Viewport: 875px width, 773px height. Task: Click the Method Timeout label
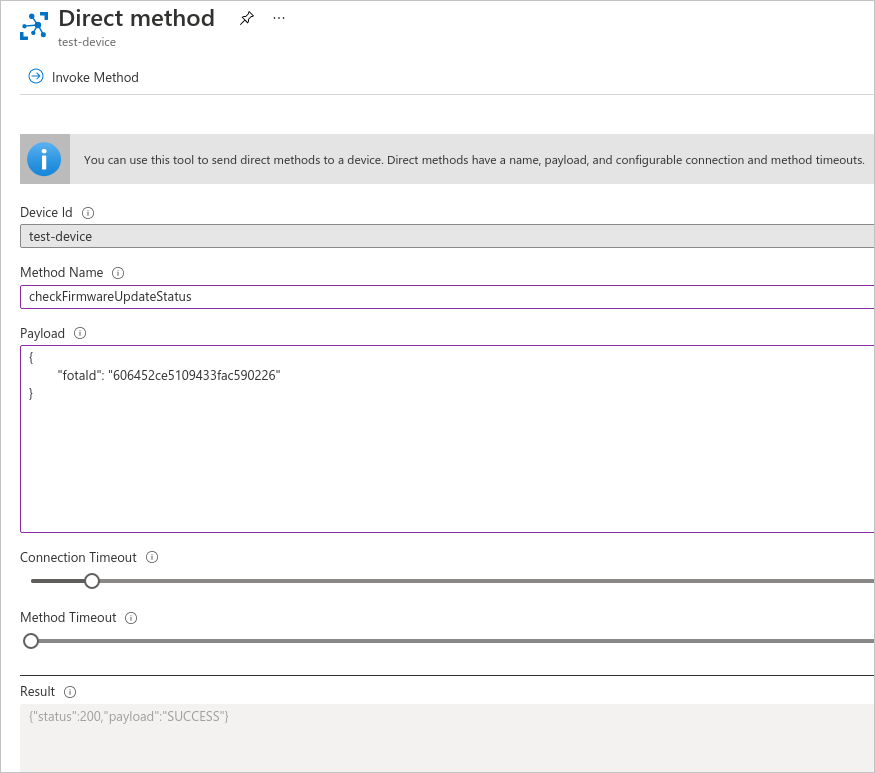[68, 617]
